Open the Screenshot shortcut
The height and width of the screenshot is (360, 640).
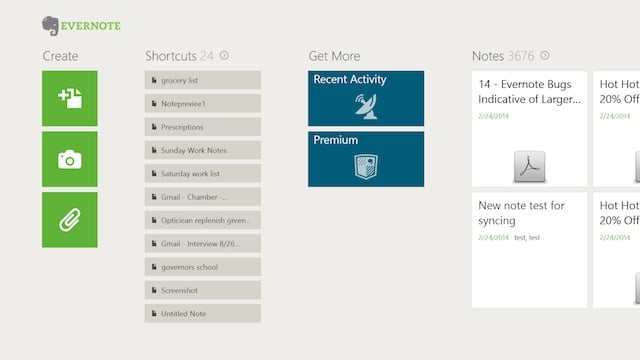pyautogui.click(x=203, y=290)
